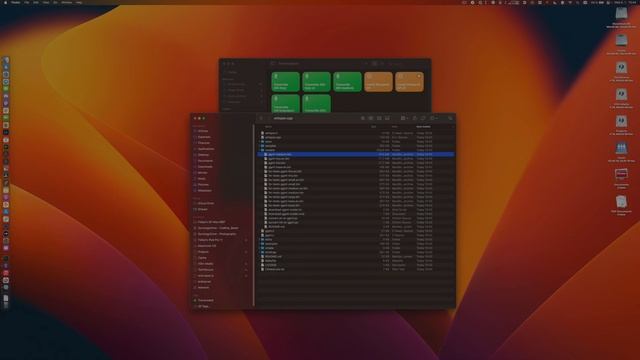Open iCloud Drive in the Finder sidebar
The width and height of the screenshot is (640, 360).
(x=205, y=203)
